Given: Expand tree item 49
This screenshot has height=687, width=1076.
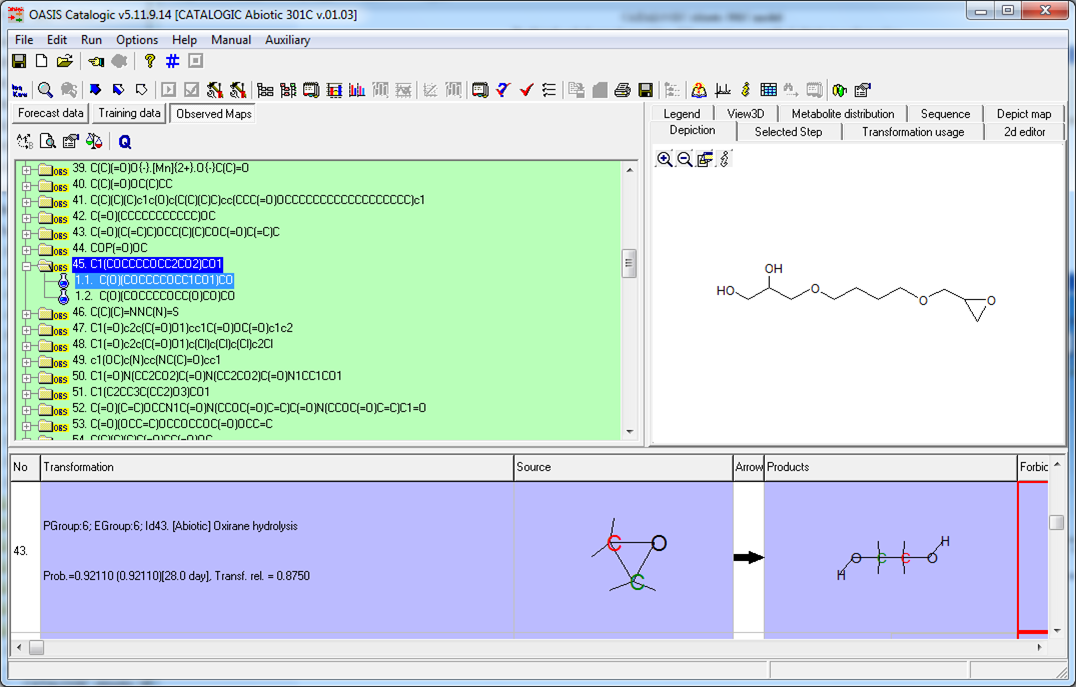Looking at the screenshot, I should point(26,362).
